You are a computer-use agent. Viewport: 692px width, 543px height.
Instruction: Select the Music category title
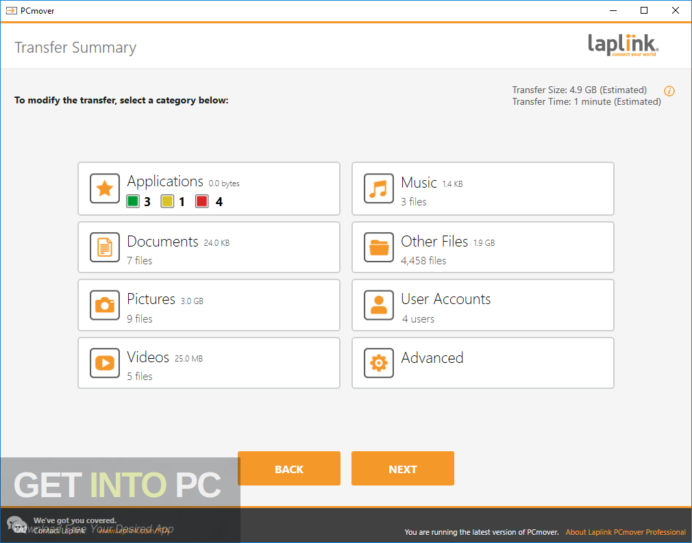pyautogui.click(x=419, y=183)
